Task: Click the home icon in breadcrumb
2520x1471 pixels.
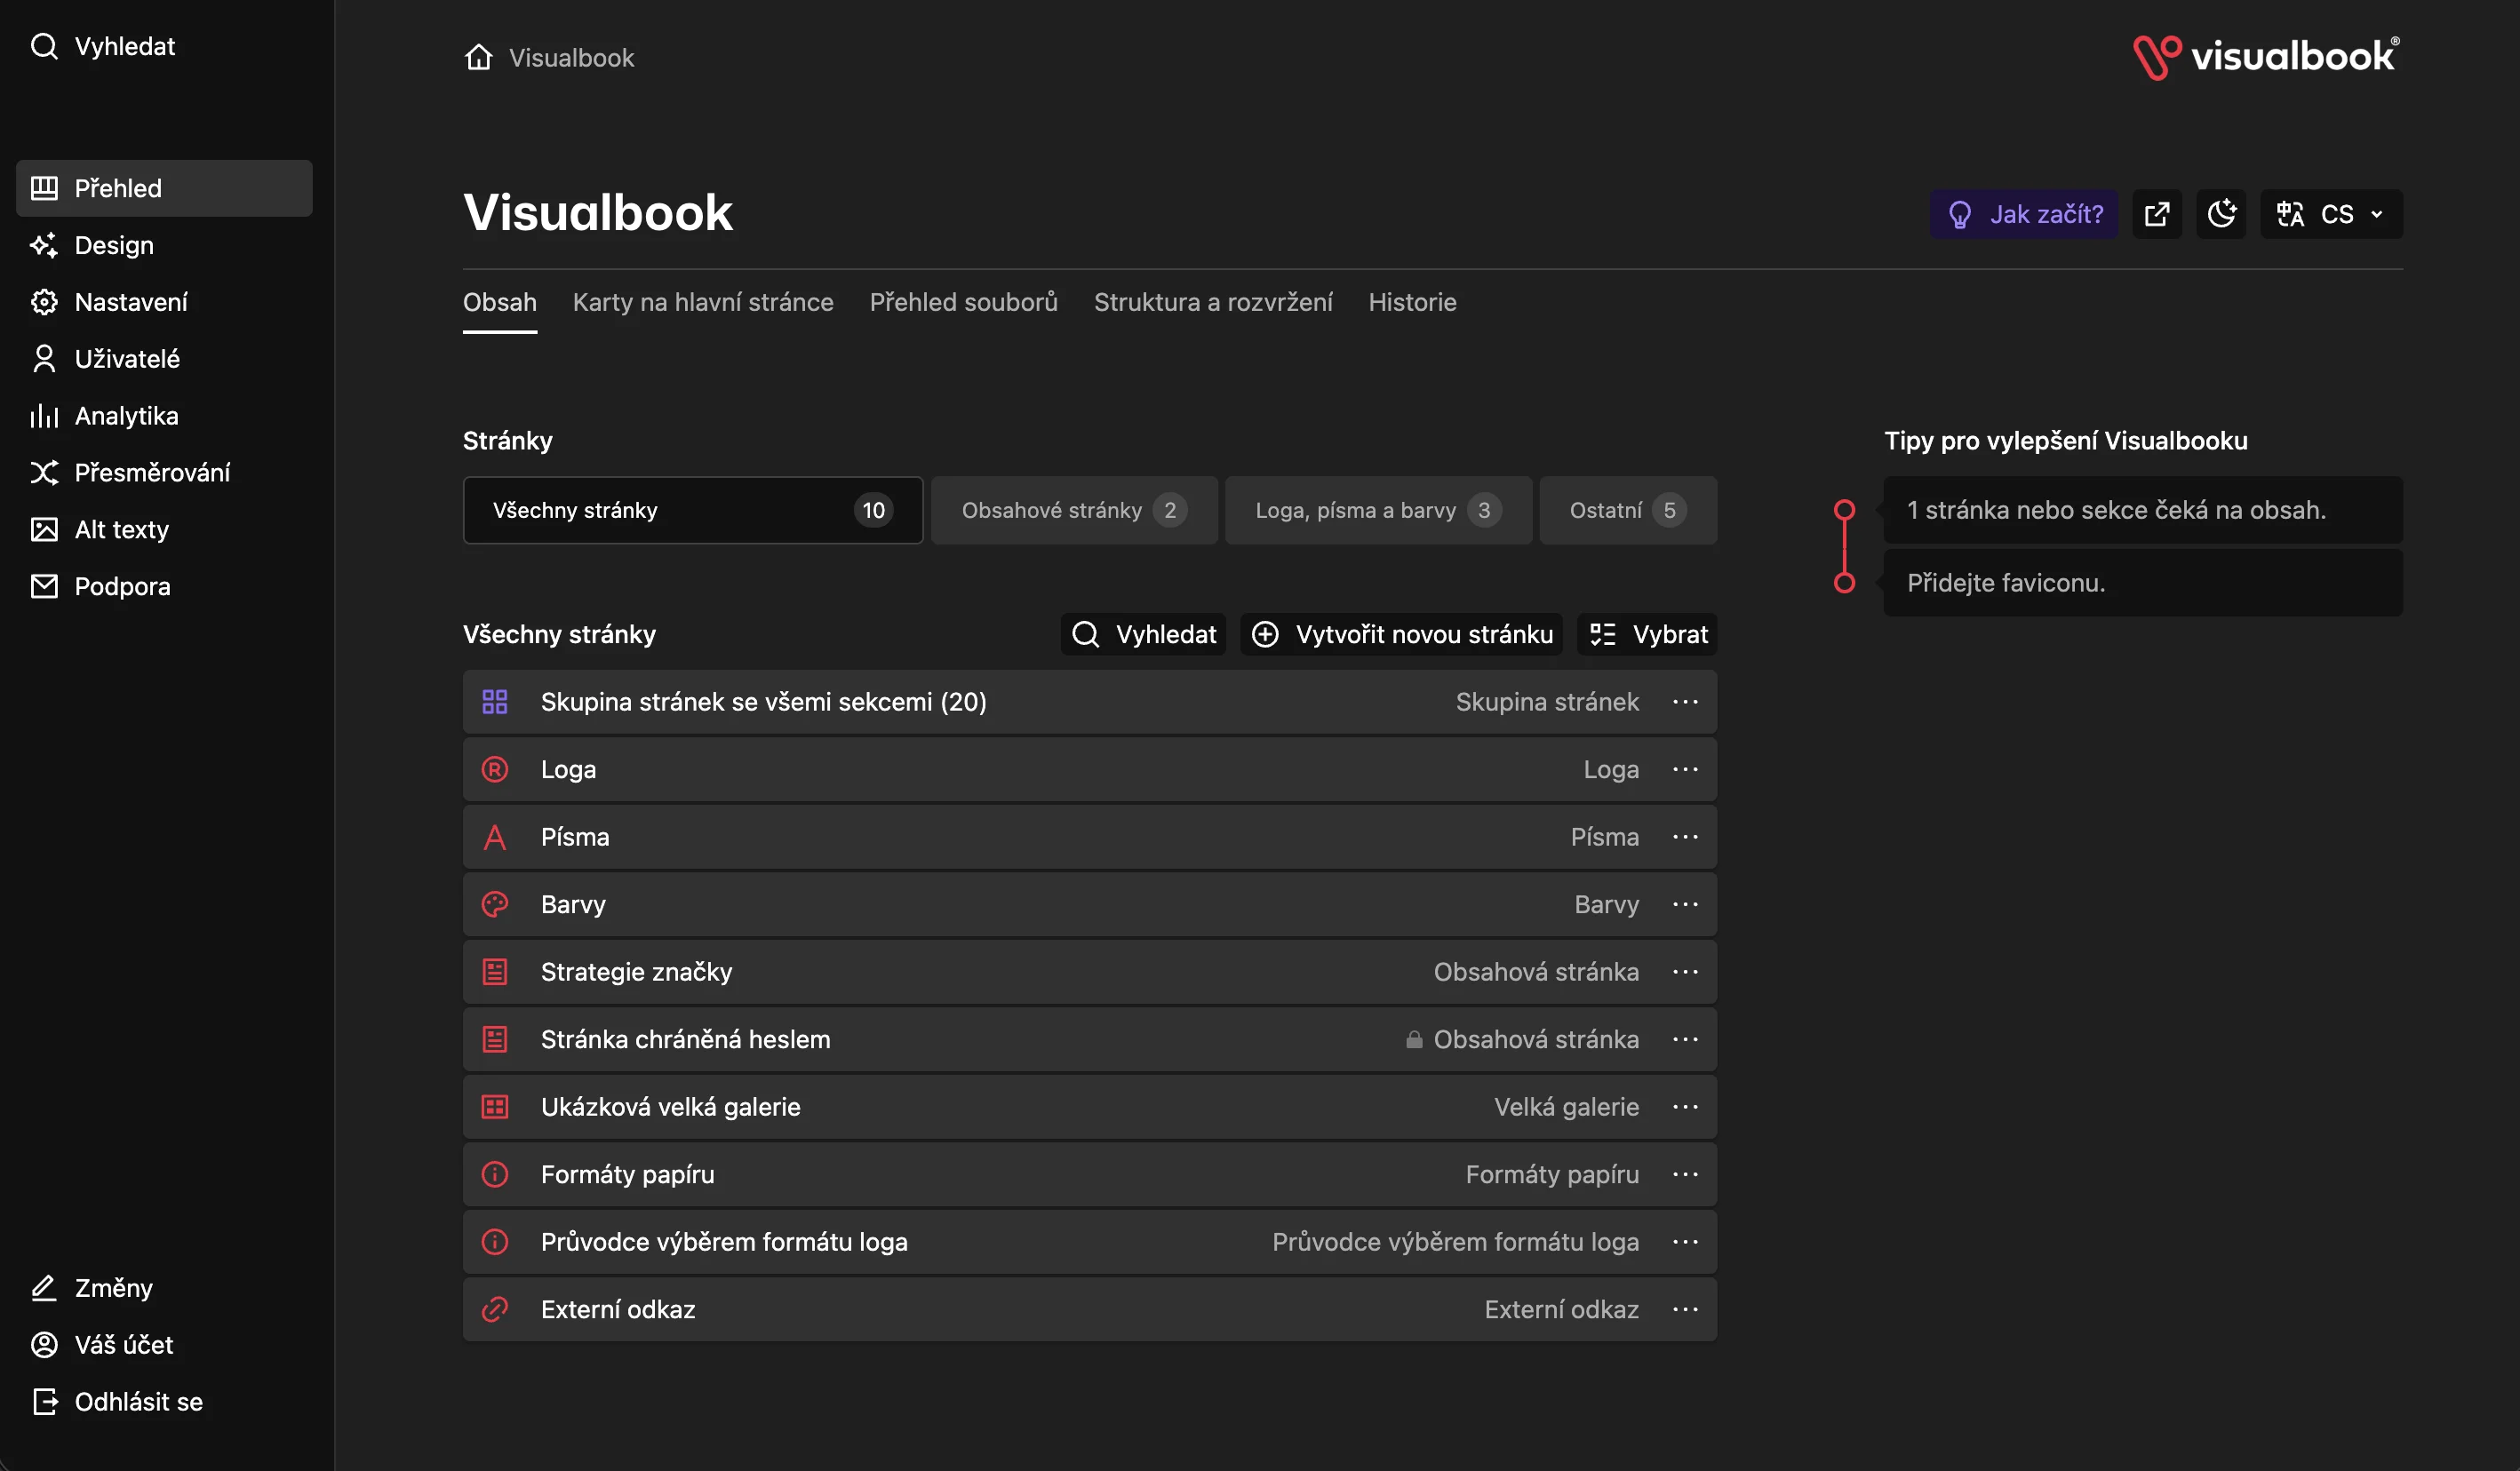Action: coord(479,57)
